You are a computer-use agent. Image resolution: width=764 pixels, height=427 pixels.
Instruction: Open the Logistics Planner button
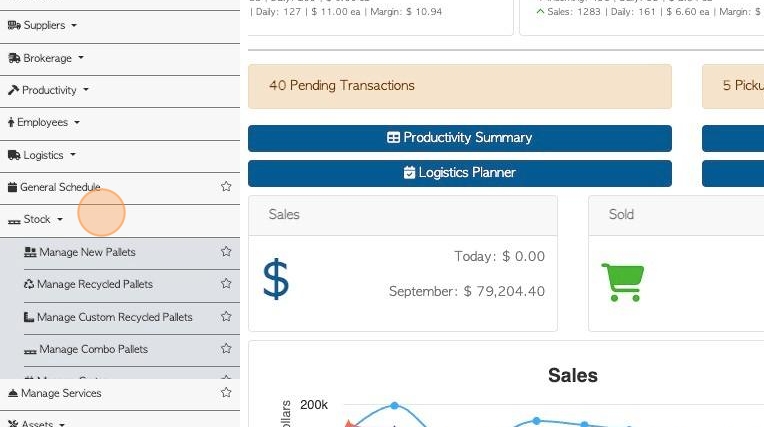pos(459,173)
